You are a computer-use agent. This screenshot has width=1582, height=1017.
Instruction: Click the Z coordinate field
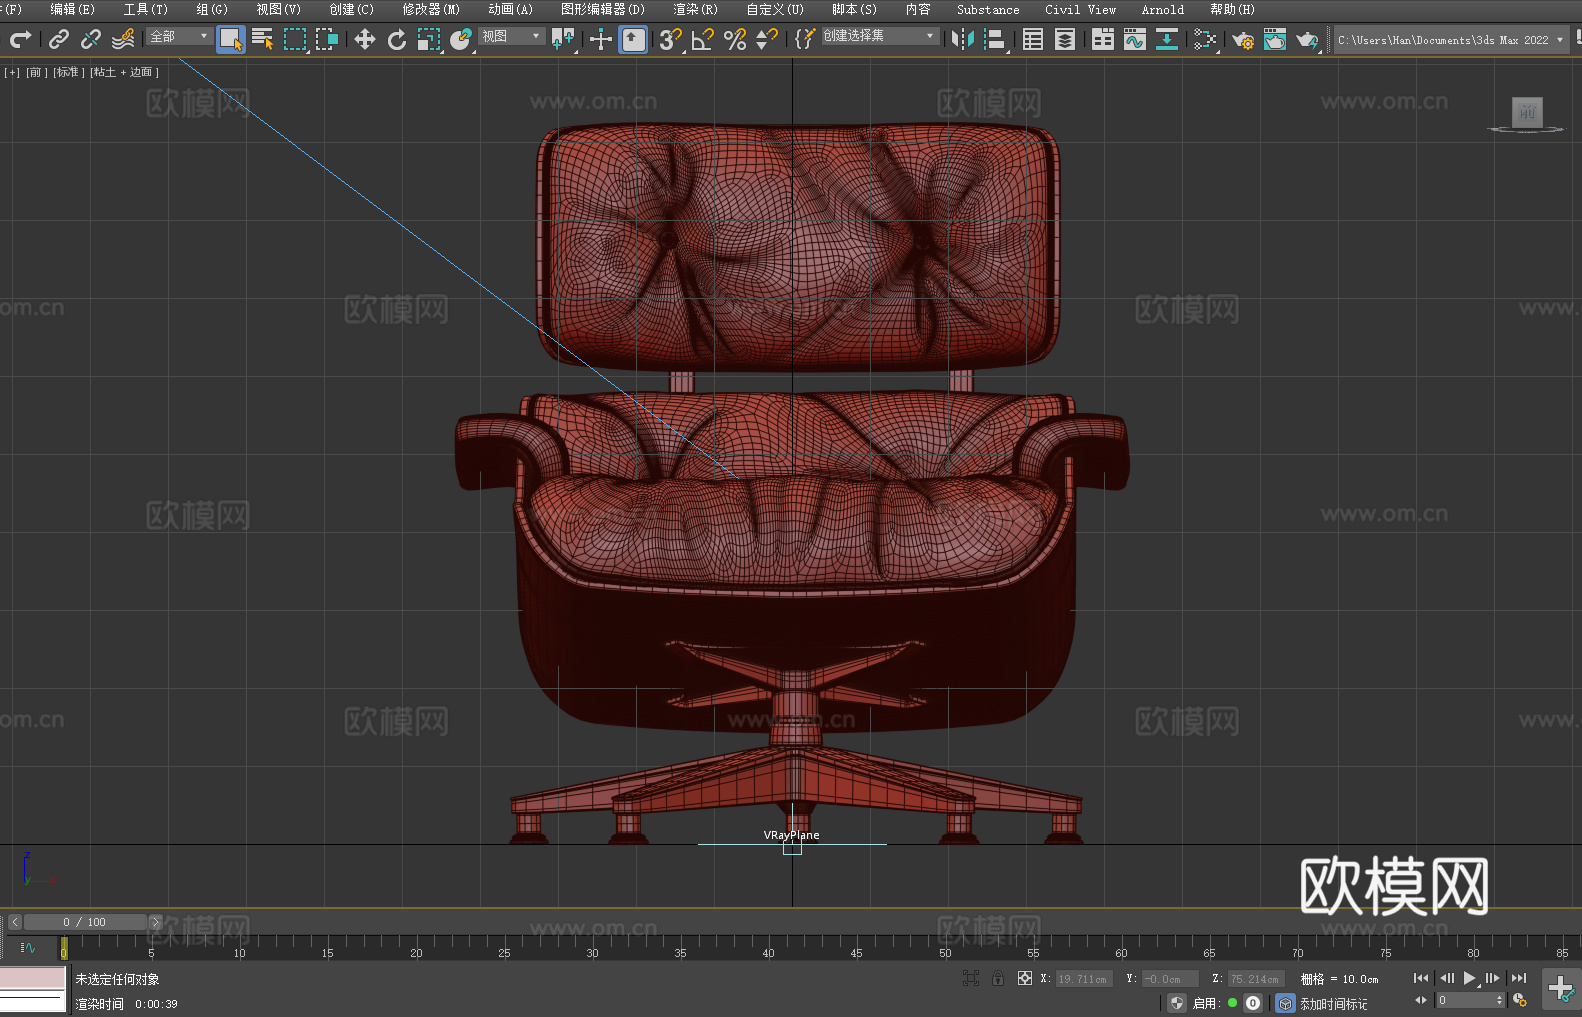1256,979
